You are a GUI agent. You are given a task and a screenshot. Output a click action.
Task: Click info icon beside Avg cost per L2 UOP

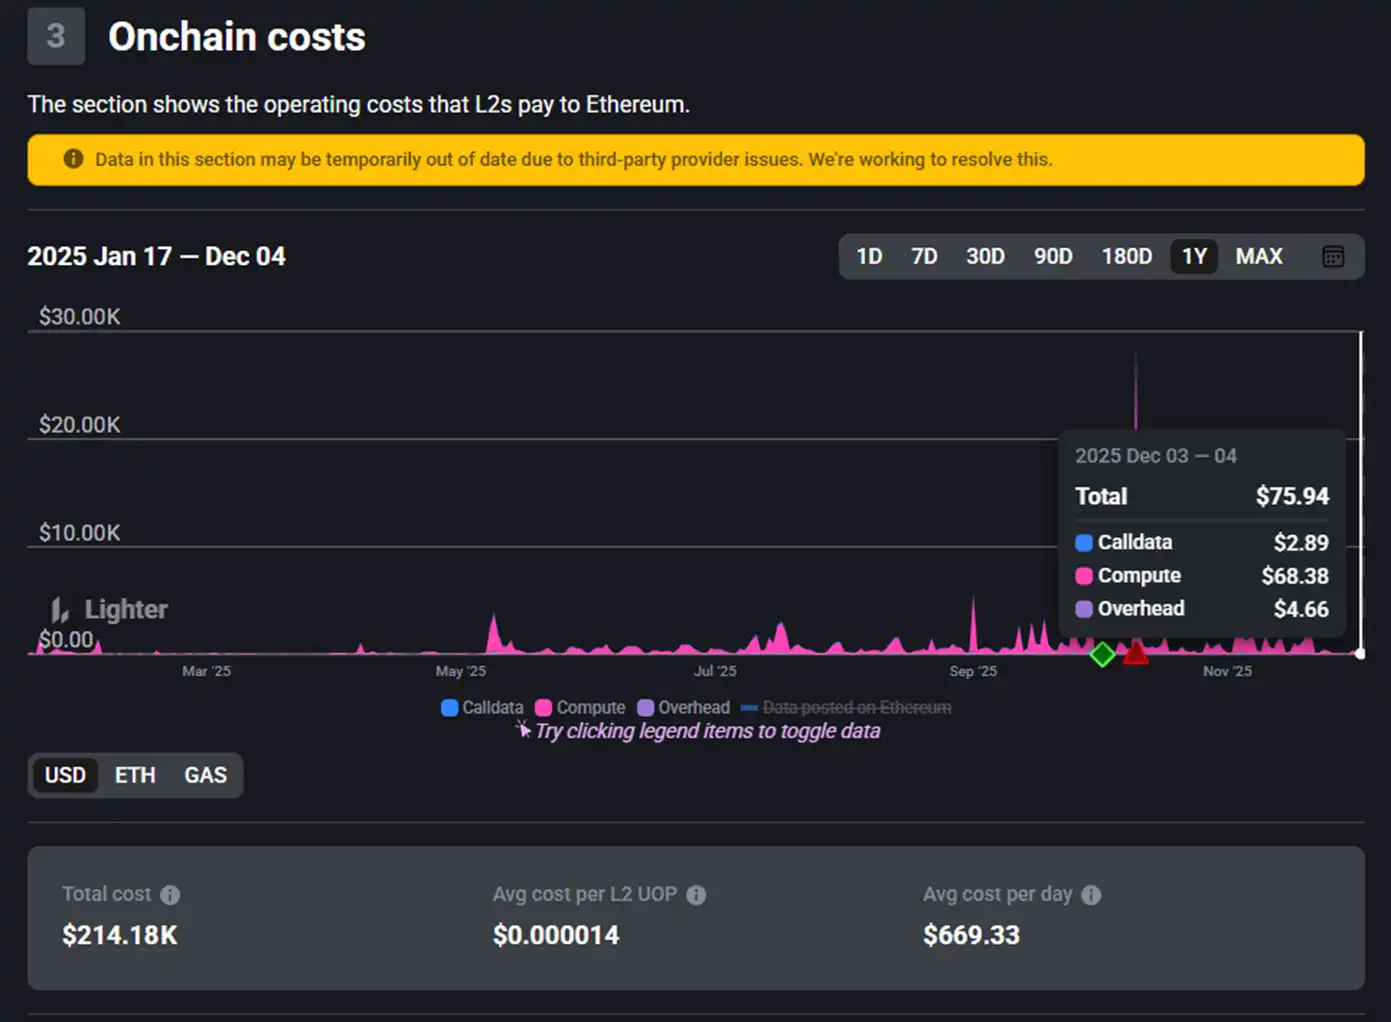[696, 895]
